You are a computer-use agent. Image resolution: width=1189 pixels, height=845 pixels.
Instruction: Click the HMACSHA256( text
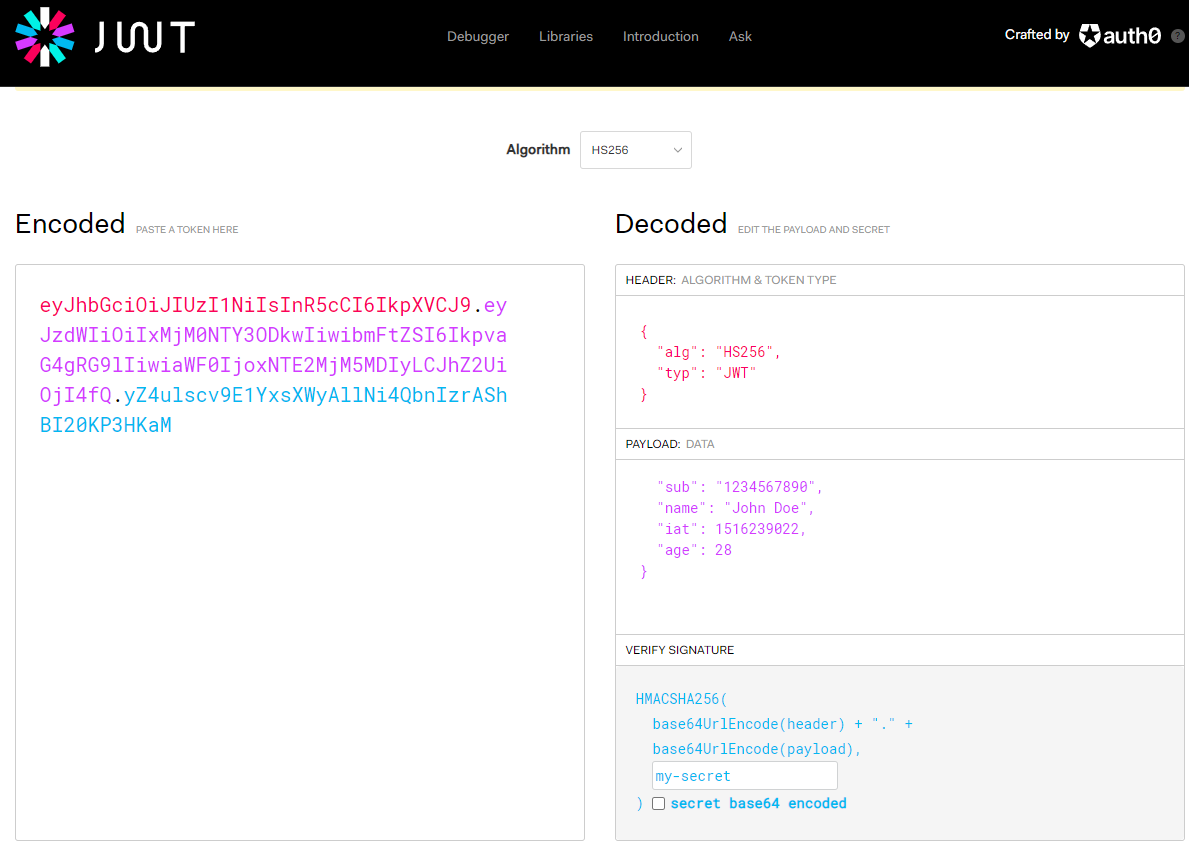(681, 699)
